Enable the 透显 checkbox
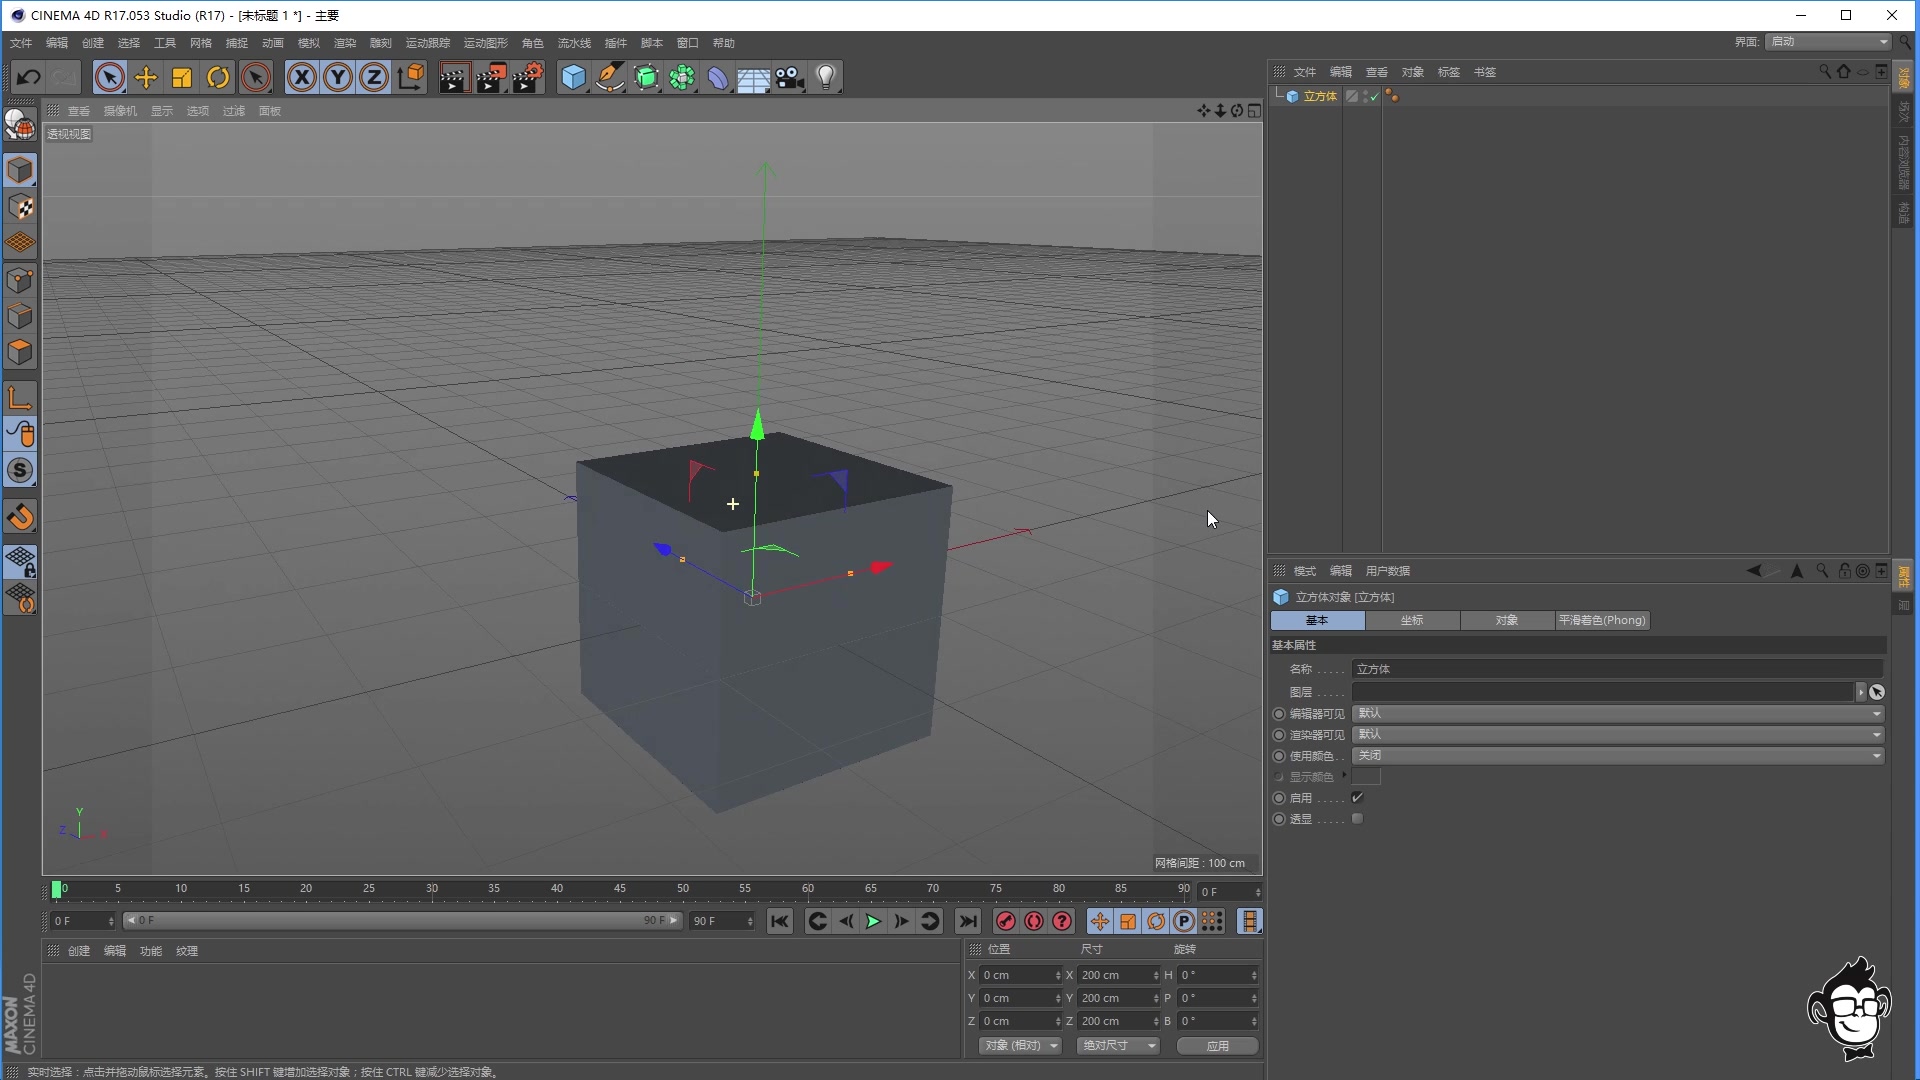1920x1080 pixels. (1357, 818)
